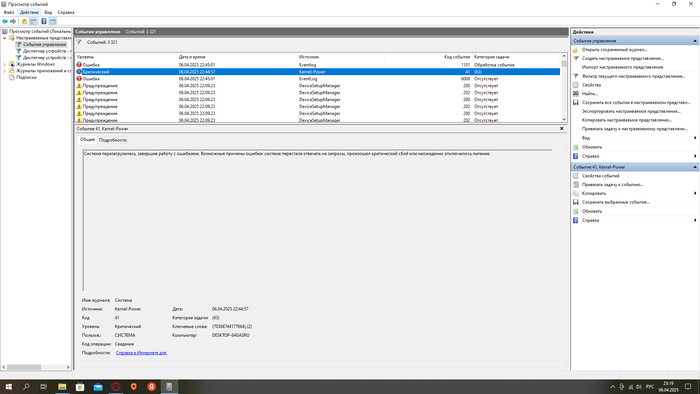Image resolution: width=700 pixels, height=394 pixels.
Task: Collapse the Настраиваемые представления tree node
Action: click(x=4, y=38)
